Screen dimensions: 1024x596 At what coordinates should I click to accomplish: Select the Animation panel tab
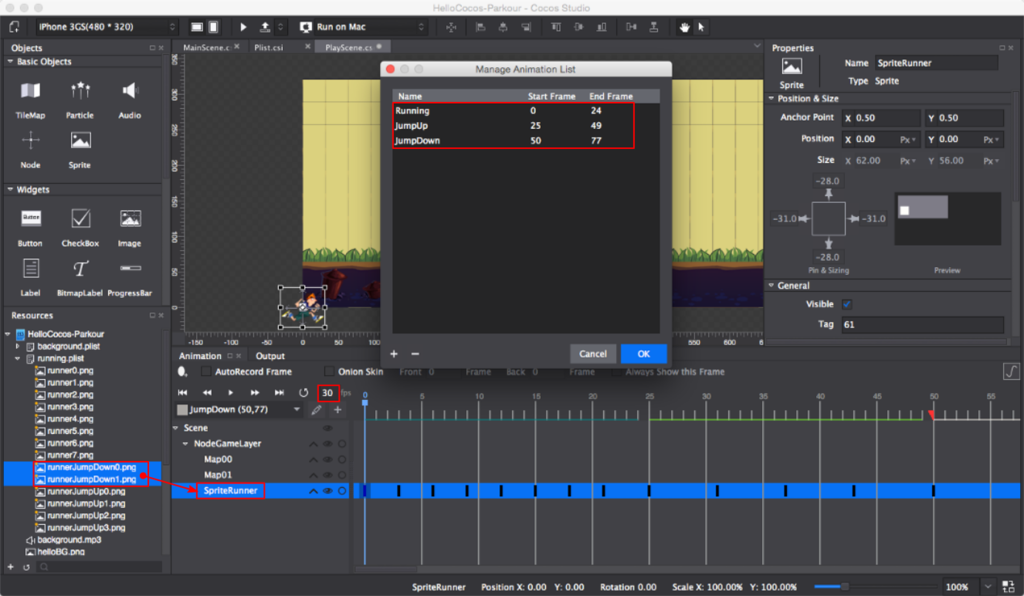[x=200, y=356]
